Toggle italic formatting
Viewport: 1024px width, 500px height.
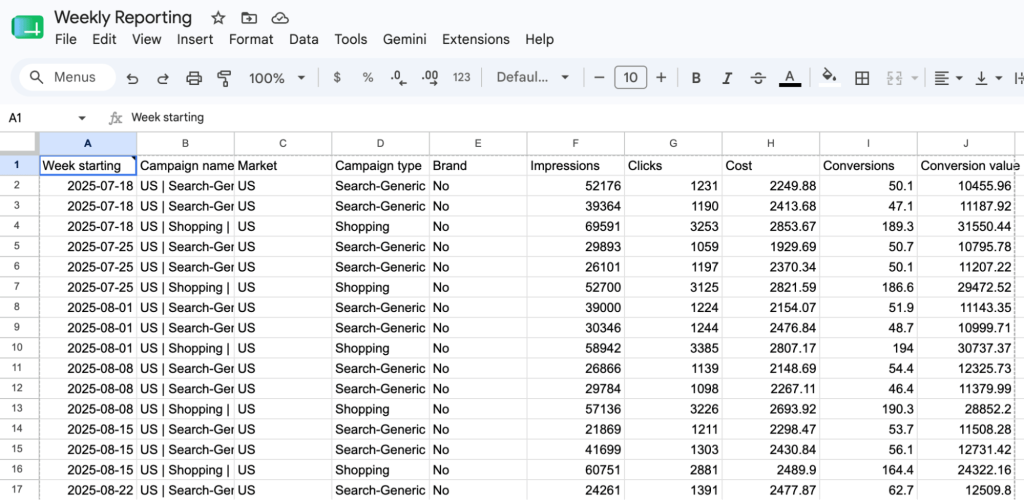[727, 78]
